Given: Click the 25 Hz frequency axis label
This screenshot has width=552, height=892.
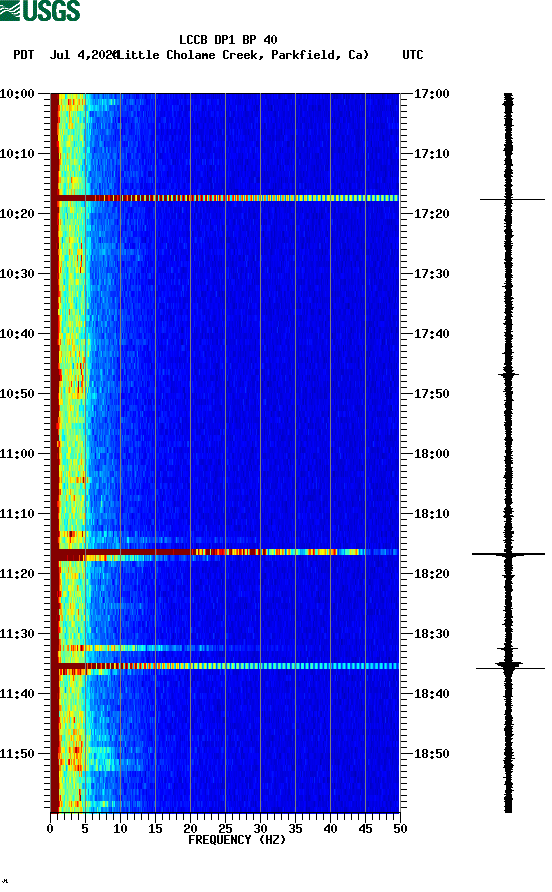Looking at the screenshot, I should coord(225,829).
